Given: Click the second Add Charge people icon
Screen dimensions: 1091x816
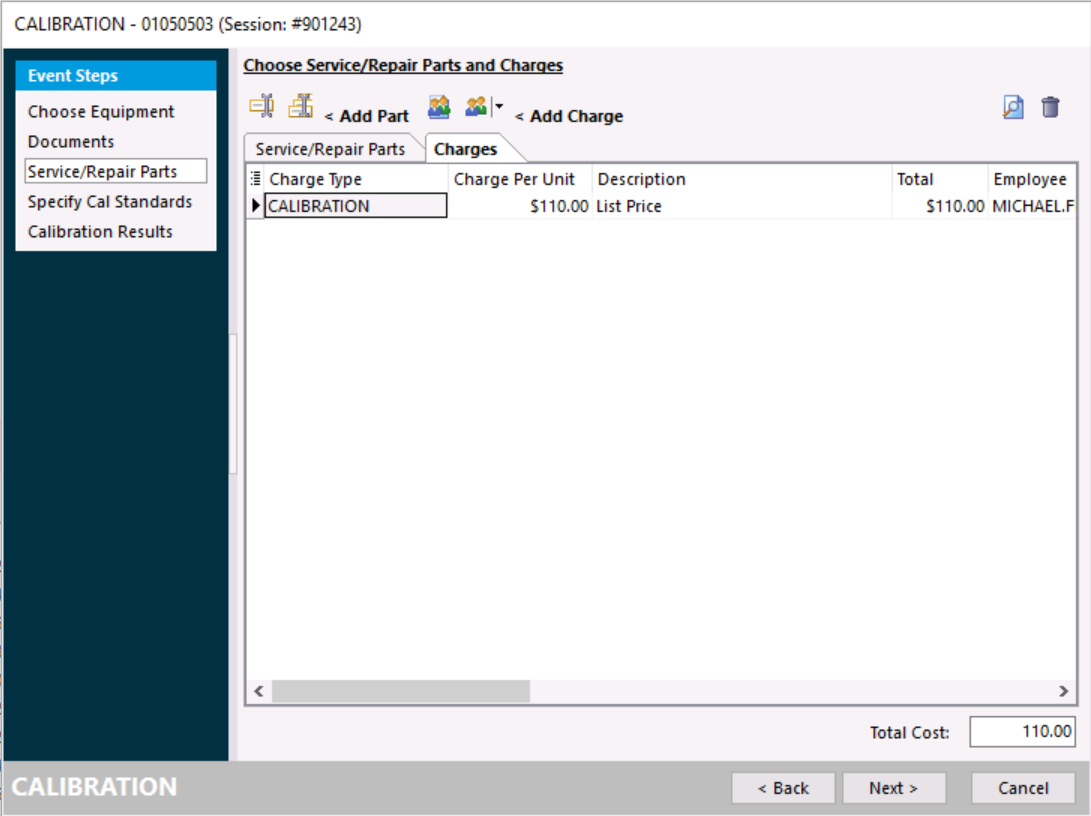Looking at the screenshot, I should (476, 107).
